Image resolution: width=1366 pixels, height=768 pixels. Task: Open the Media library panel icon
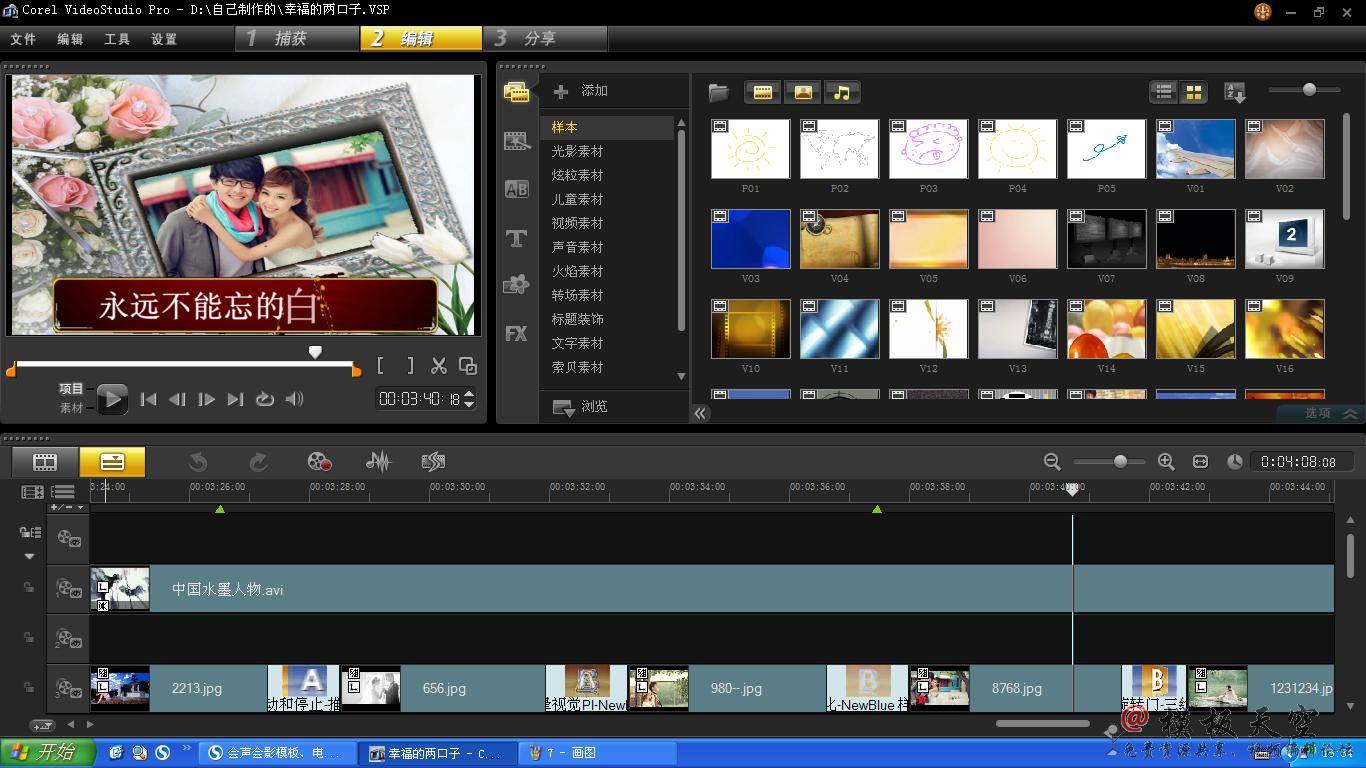pyautogui.click(x=516, y=92)
